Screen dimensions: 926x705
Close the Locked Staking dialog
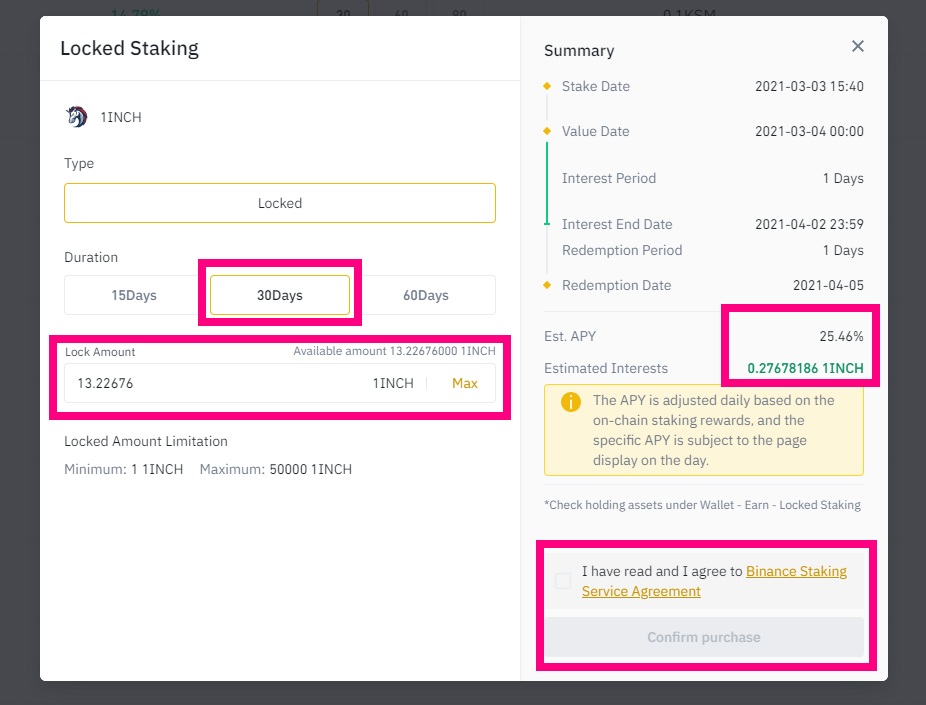coord(857,46)
